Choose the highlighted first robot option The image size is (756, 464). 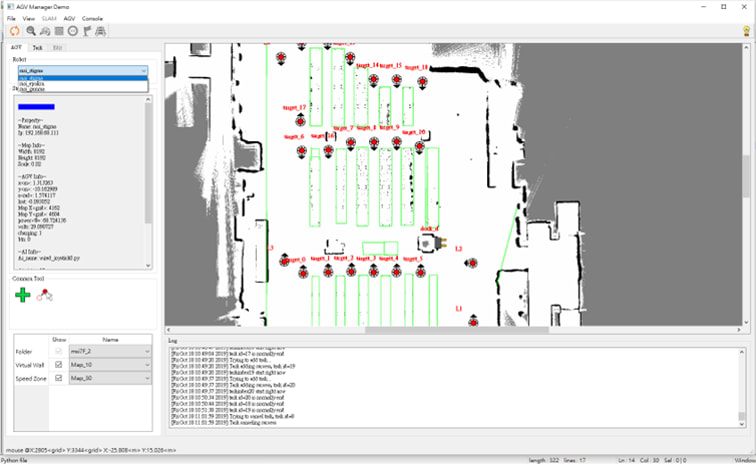[83, 78]
